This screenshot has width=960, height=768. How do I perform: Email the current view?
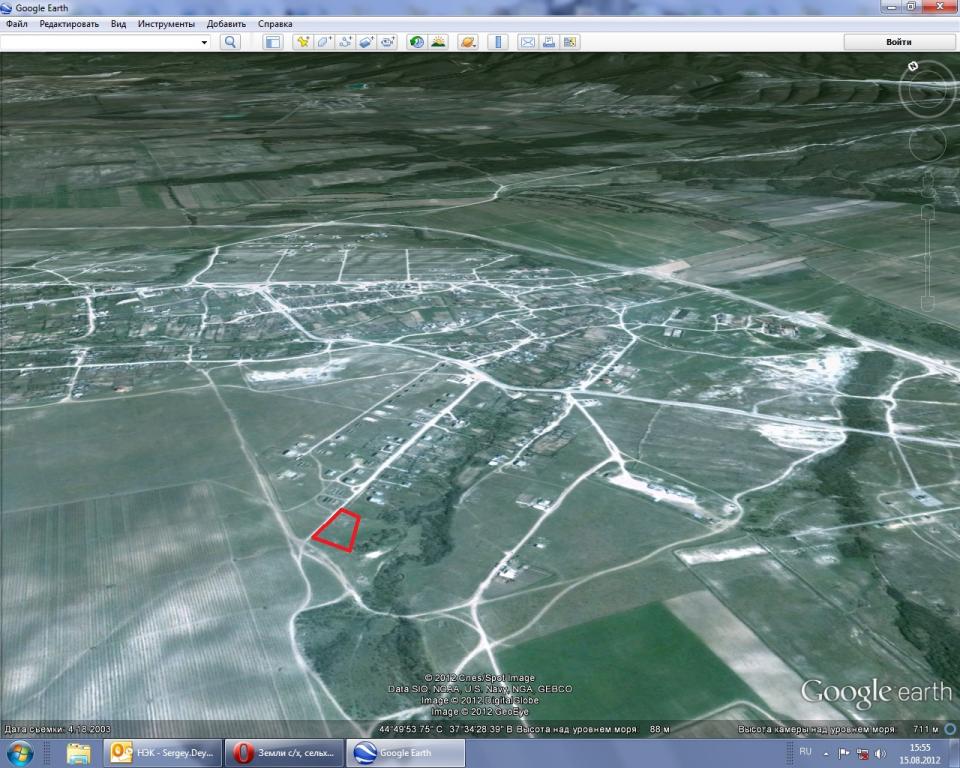[527, 42]
